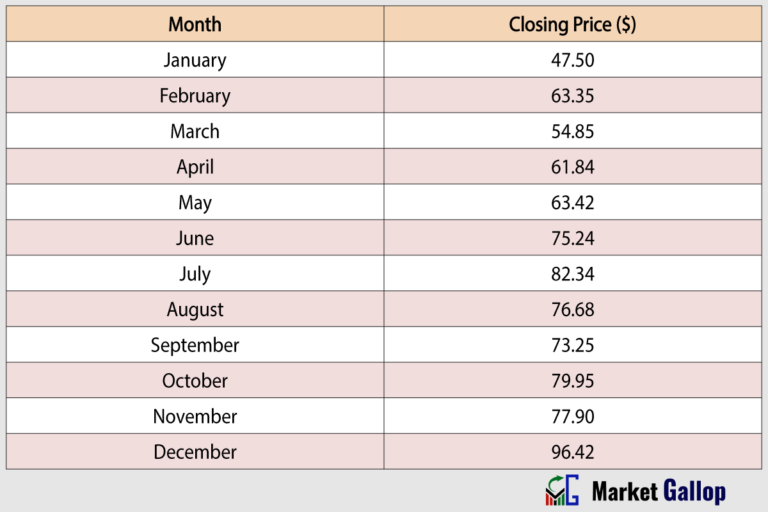Click the 79.95 October price cell
The width and height of the screenshot is (768, 512).
click(572, 381)
